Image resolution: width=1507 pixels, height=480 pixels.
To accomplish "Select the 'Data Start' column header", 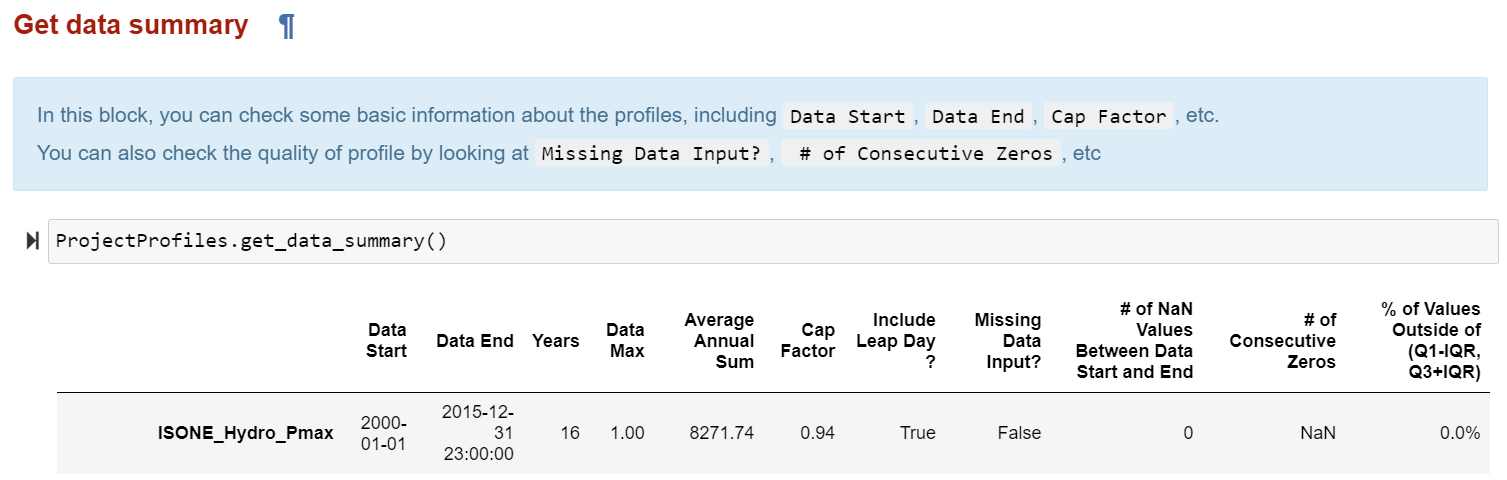I will pos(387,340).
